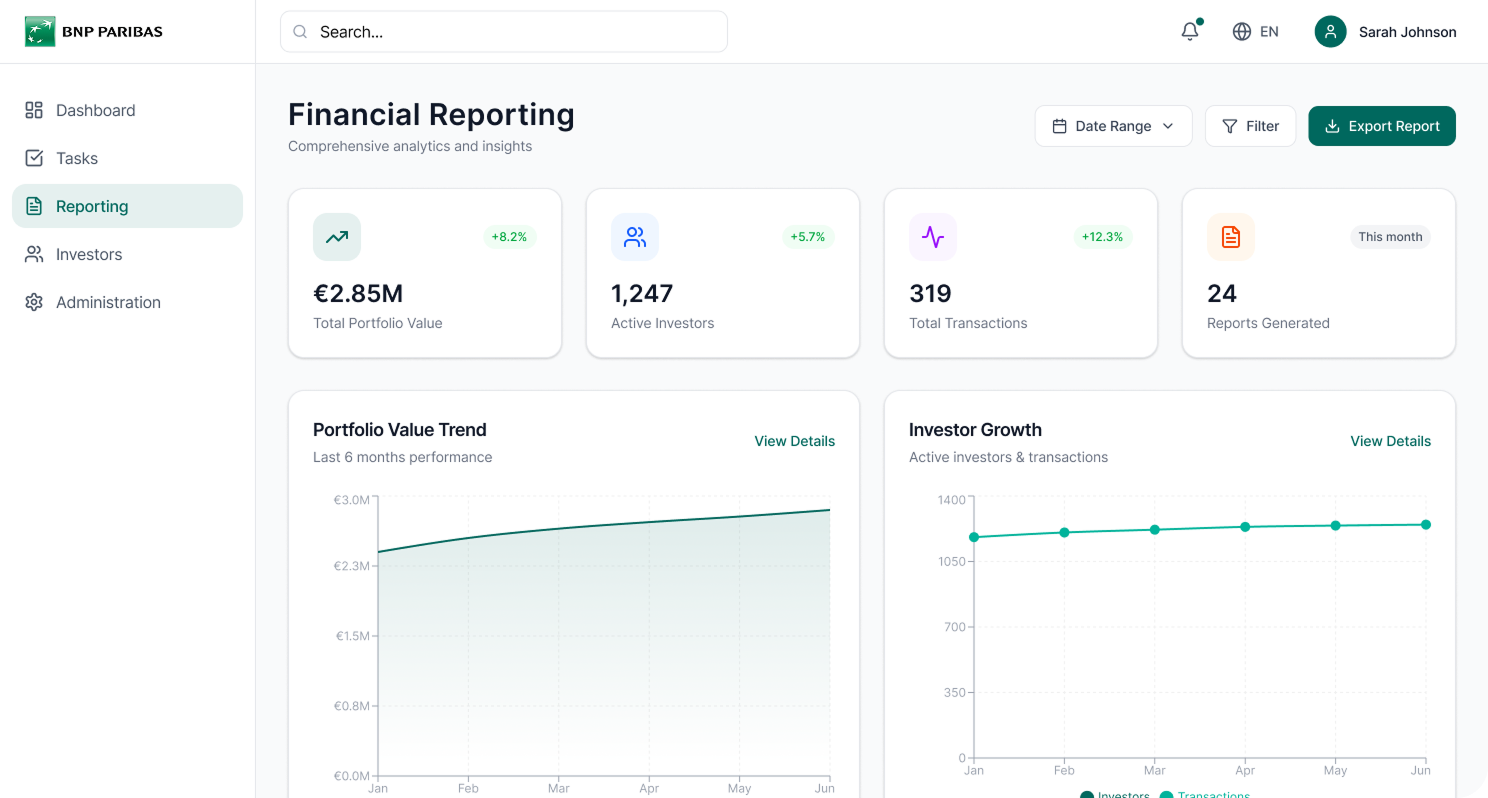
Task: Open Sarah Johnson's profile menu
Action: point(1386,31)
